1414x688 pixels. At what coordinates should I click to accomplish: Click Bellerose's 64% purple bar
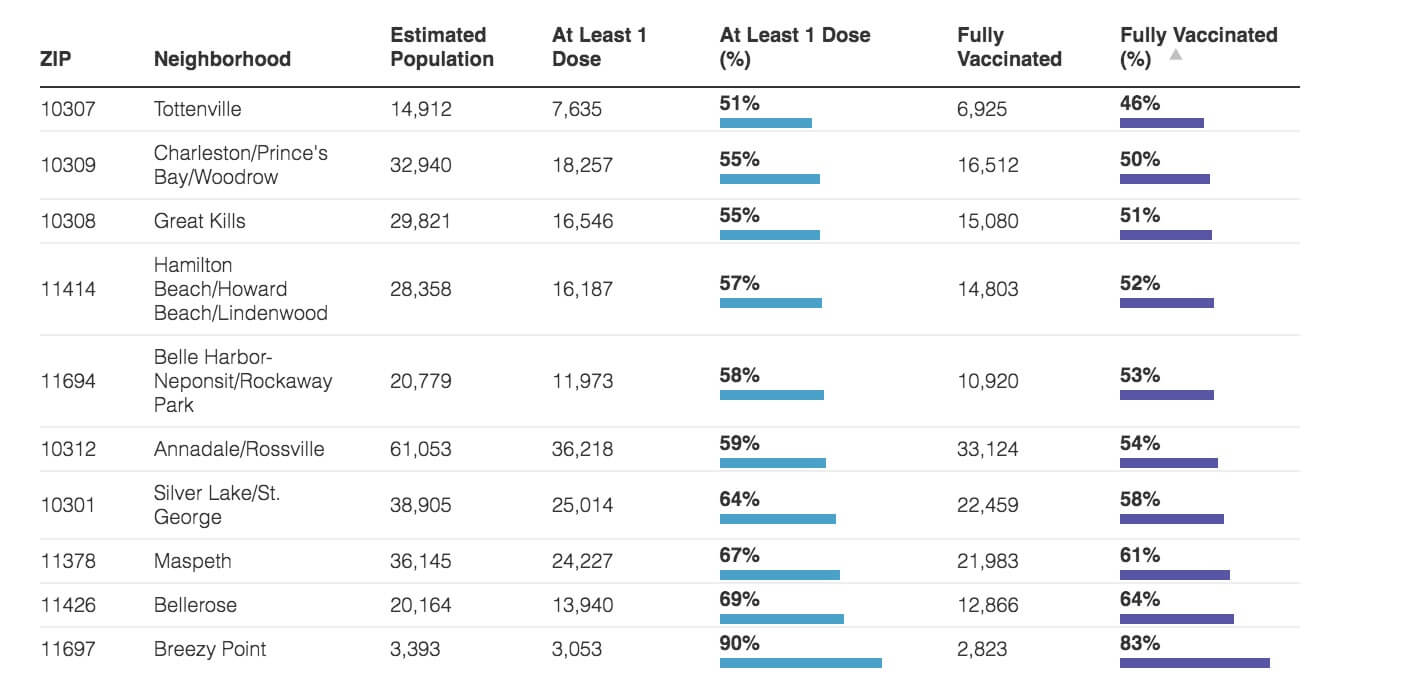pyautogui.click(x=1176, y=619)
